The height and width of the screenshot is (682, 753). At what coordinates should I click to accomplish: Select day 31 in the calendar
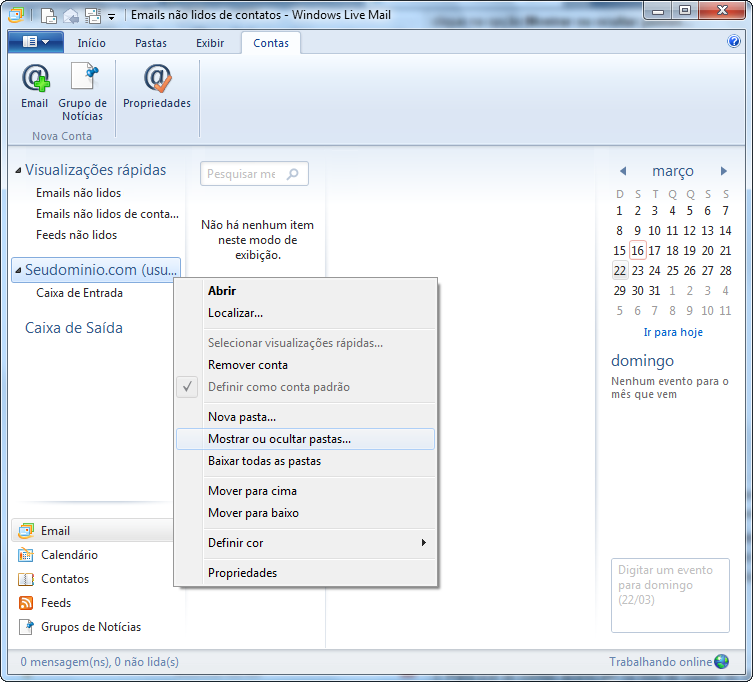(x=655, y=291)
